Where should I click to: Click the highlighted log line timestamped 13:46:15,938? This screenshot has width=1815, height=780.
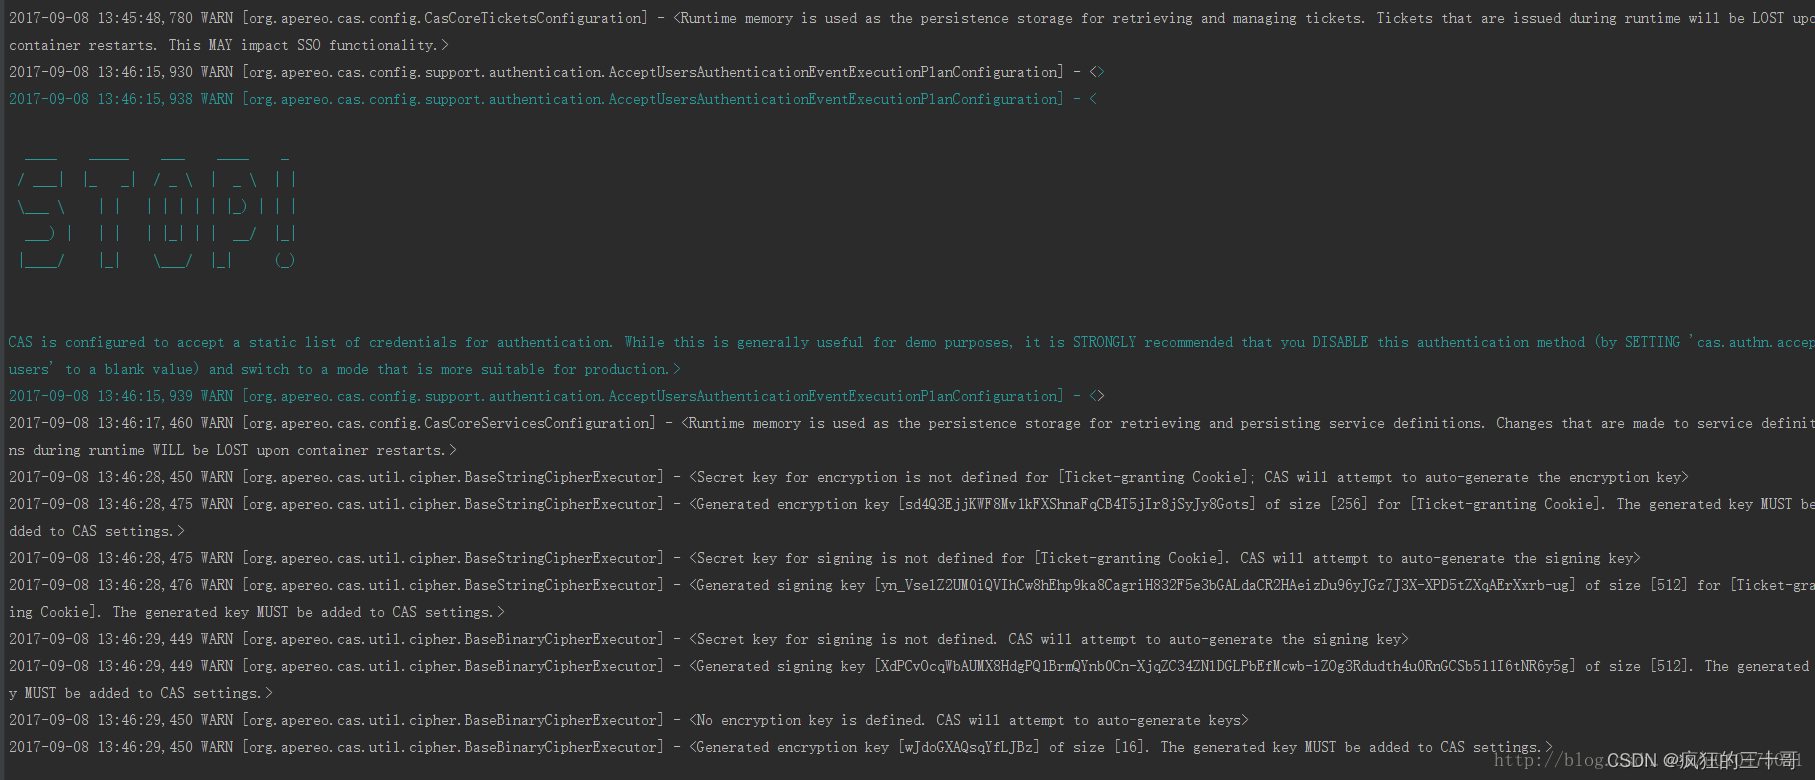pos(553,99)
